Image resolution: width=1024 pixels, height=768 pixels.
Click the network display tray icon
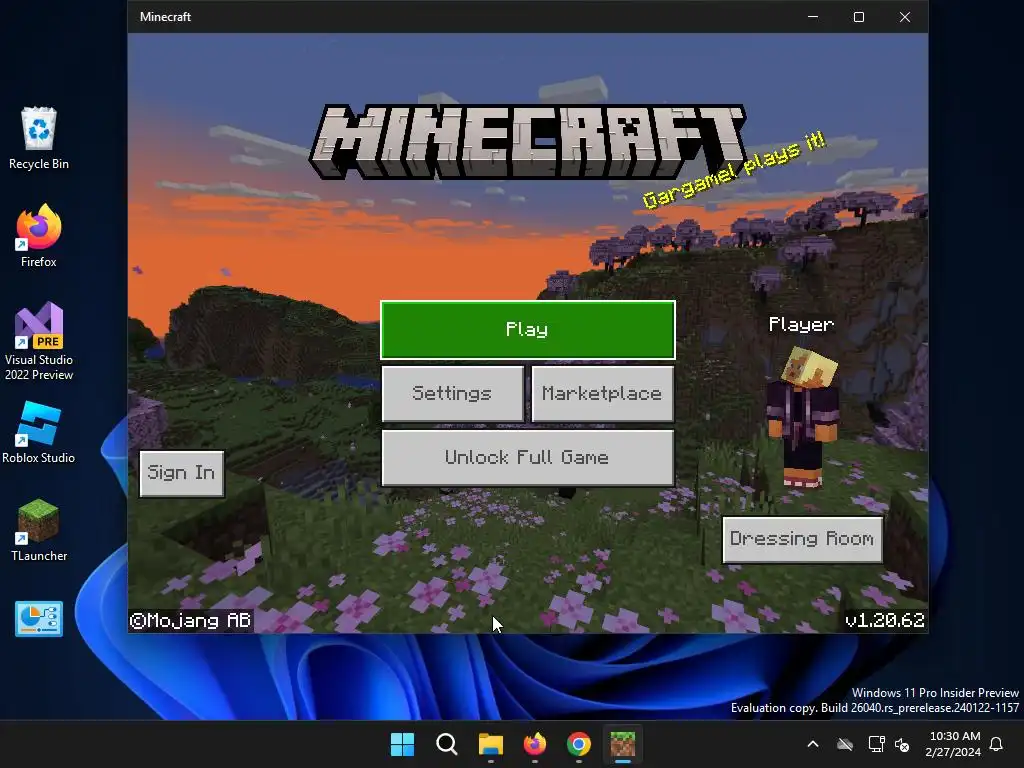tap(876, 744)
